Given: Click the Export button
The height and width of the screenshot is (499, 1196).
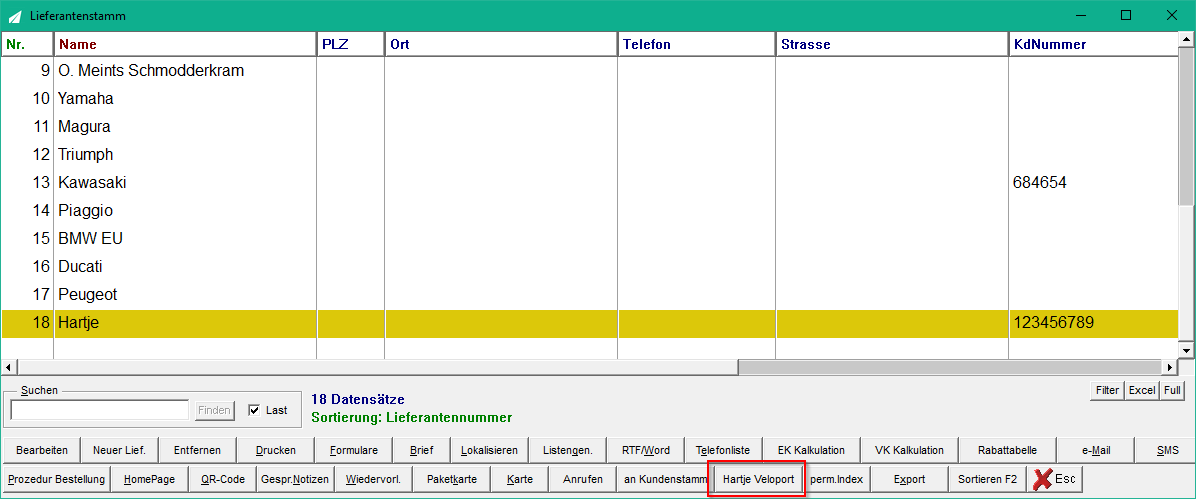Looking at the screenshot, I should pyautogui.click(x=909, y=480).
